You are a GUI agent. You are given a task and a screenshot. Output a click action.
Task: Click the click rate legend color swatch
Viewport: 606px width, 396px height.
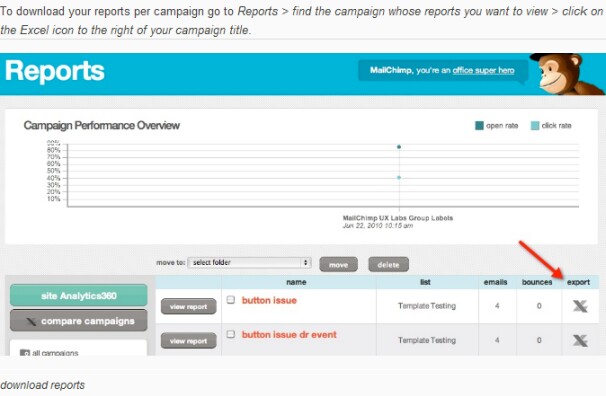click(535, 126)
